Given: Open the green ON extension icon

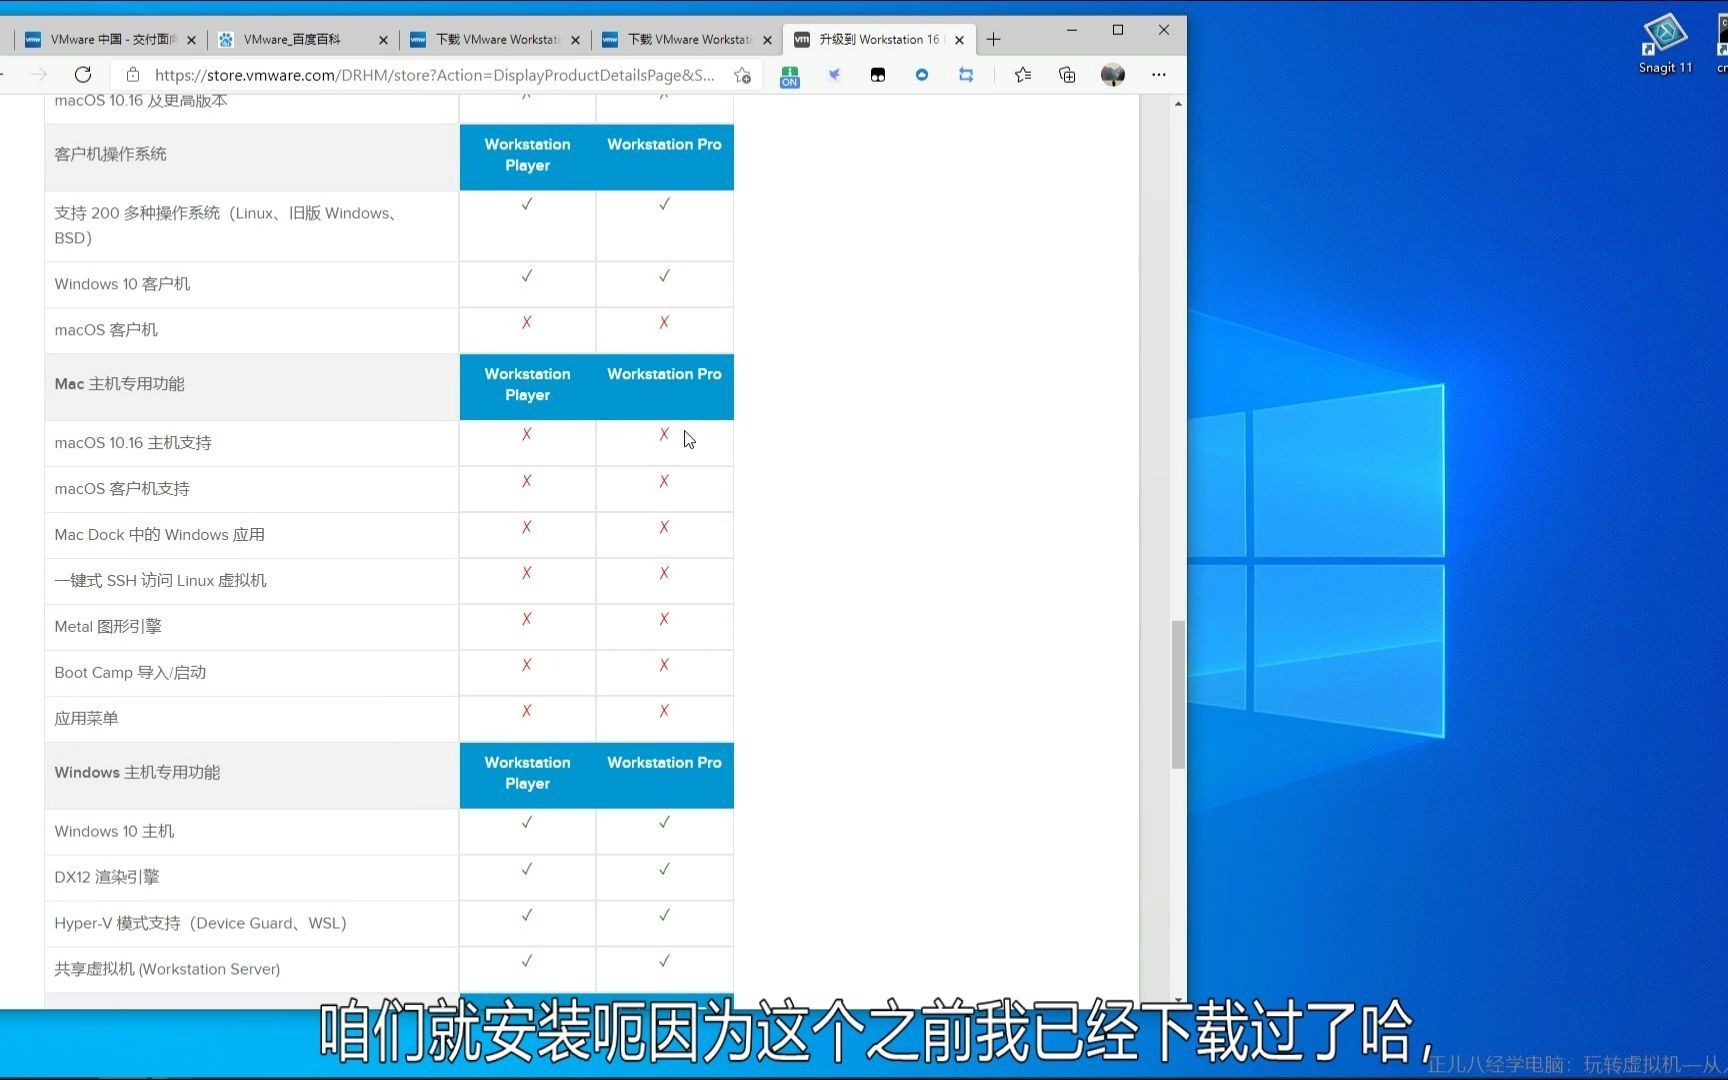Looking at the screenshot, I should coord(790,76).
